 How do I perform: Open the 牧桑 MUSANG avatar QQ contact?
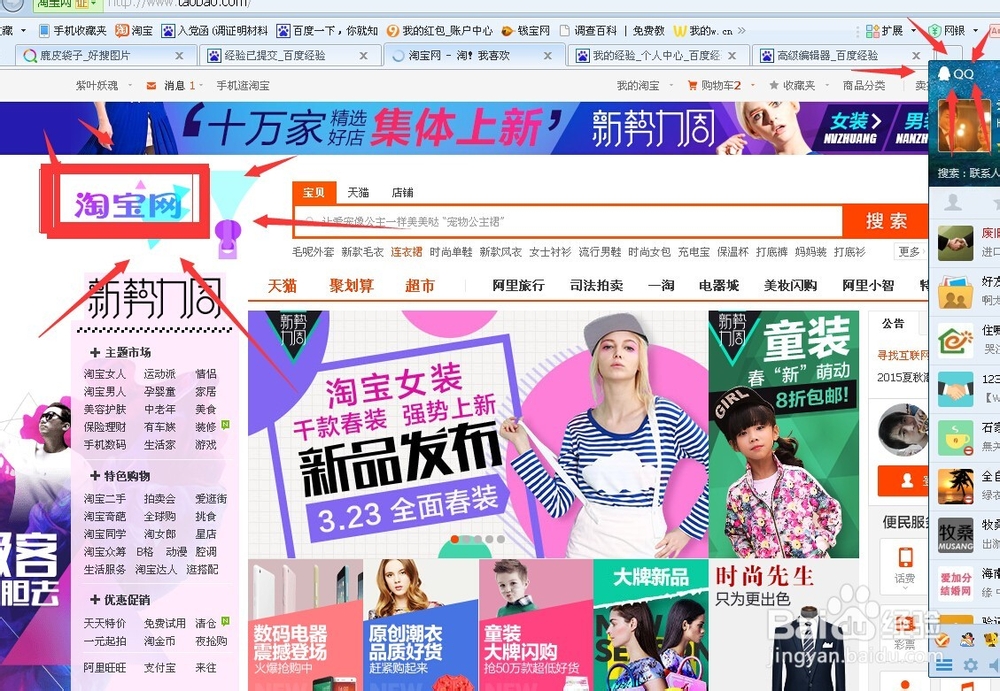955,535
